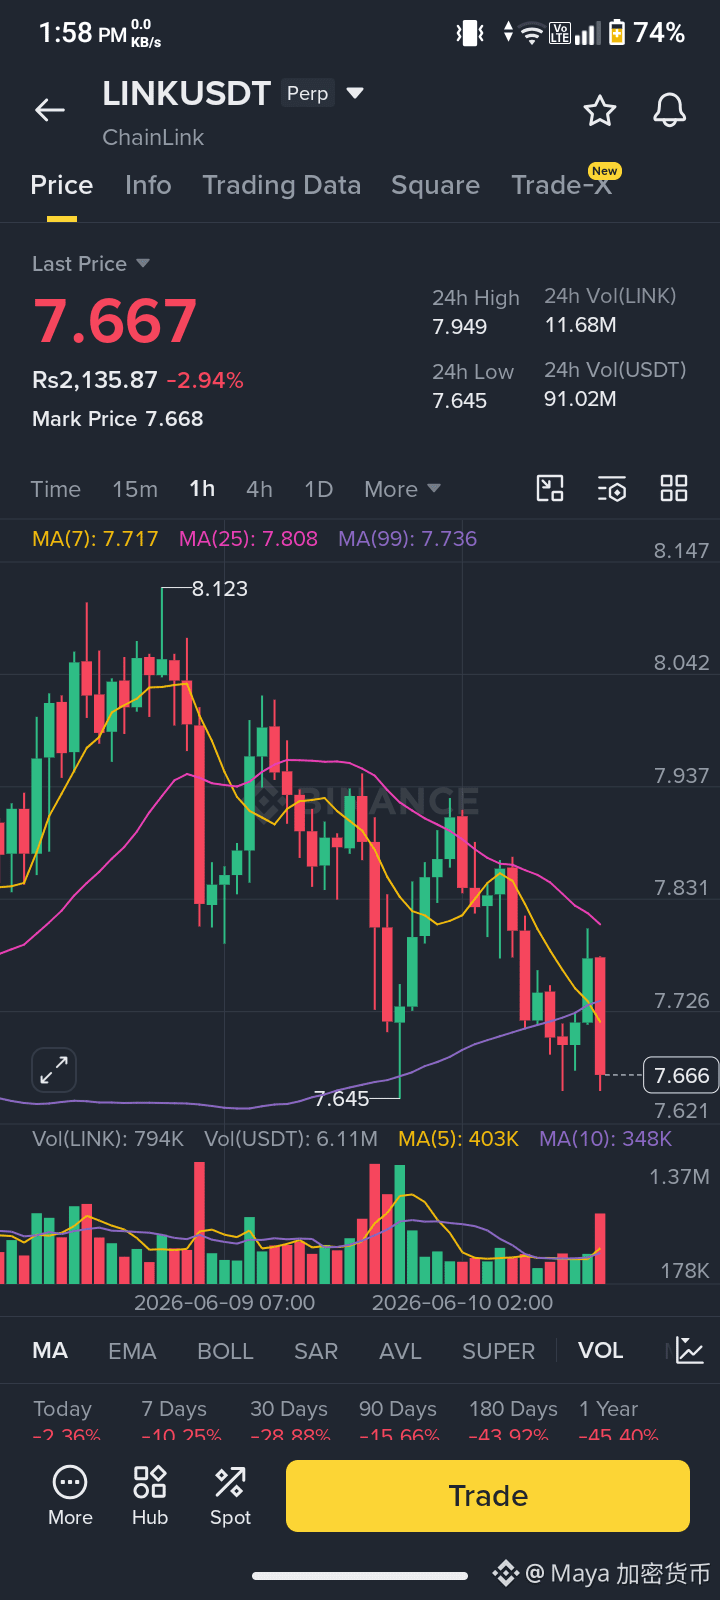Tap the 8.123 high price marker
Screen dimensions: 720x1600
219,588
